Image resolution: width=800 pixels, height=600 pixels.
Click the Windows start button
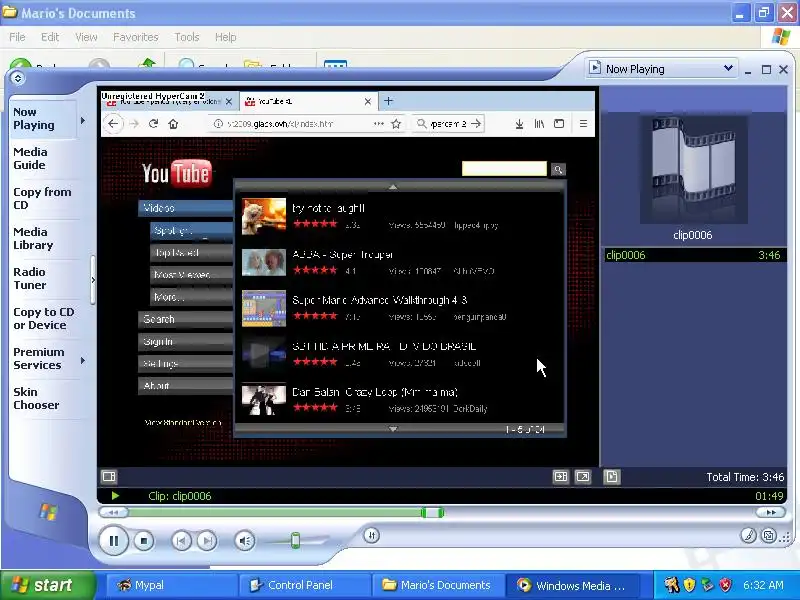click(x=48, y=585)
